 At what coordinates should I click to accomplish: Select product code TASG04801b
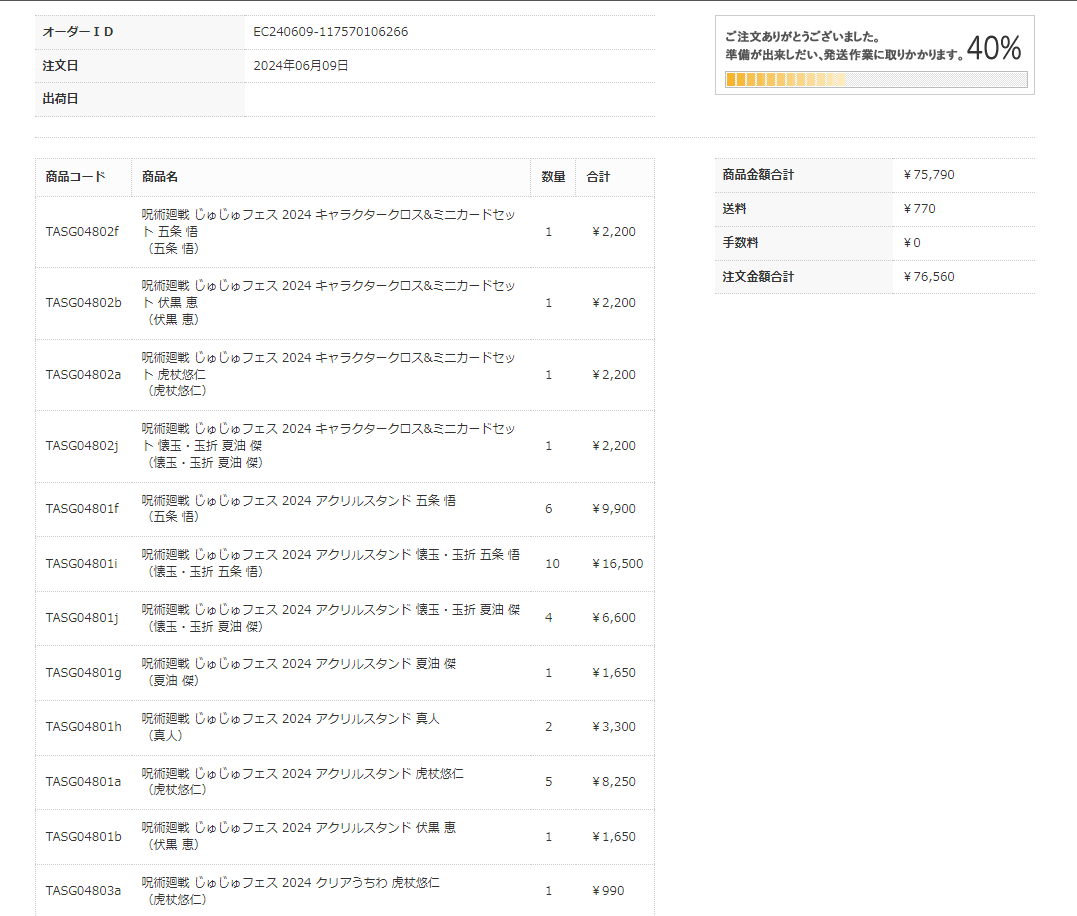[x=83, y=836]
